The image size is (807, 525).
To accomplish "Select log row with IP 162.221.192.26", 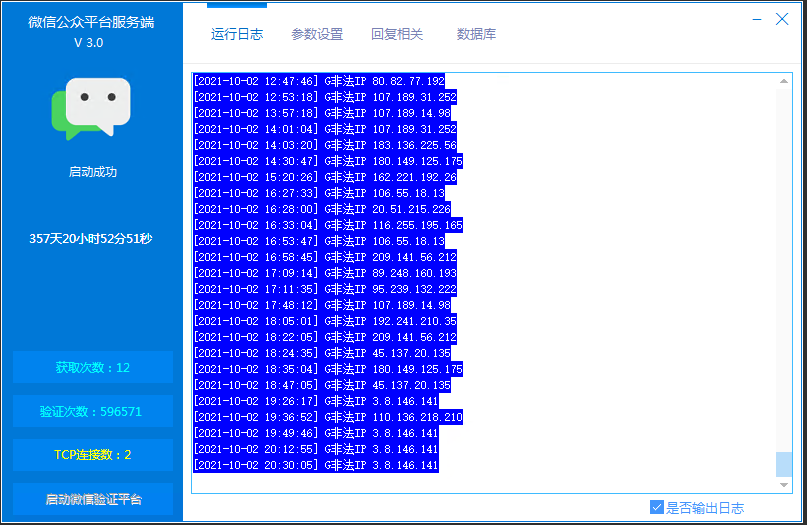I will [325, 177].
